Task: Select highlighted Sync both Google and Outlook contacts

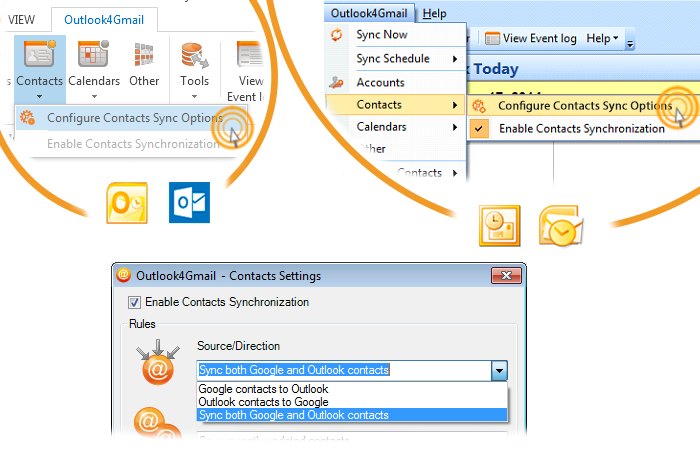Action: (x=352, y=415)
